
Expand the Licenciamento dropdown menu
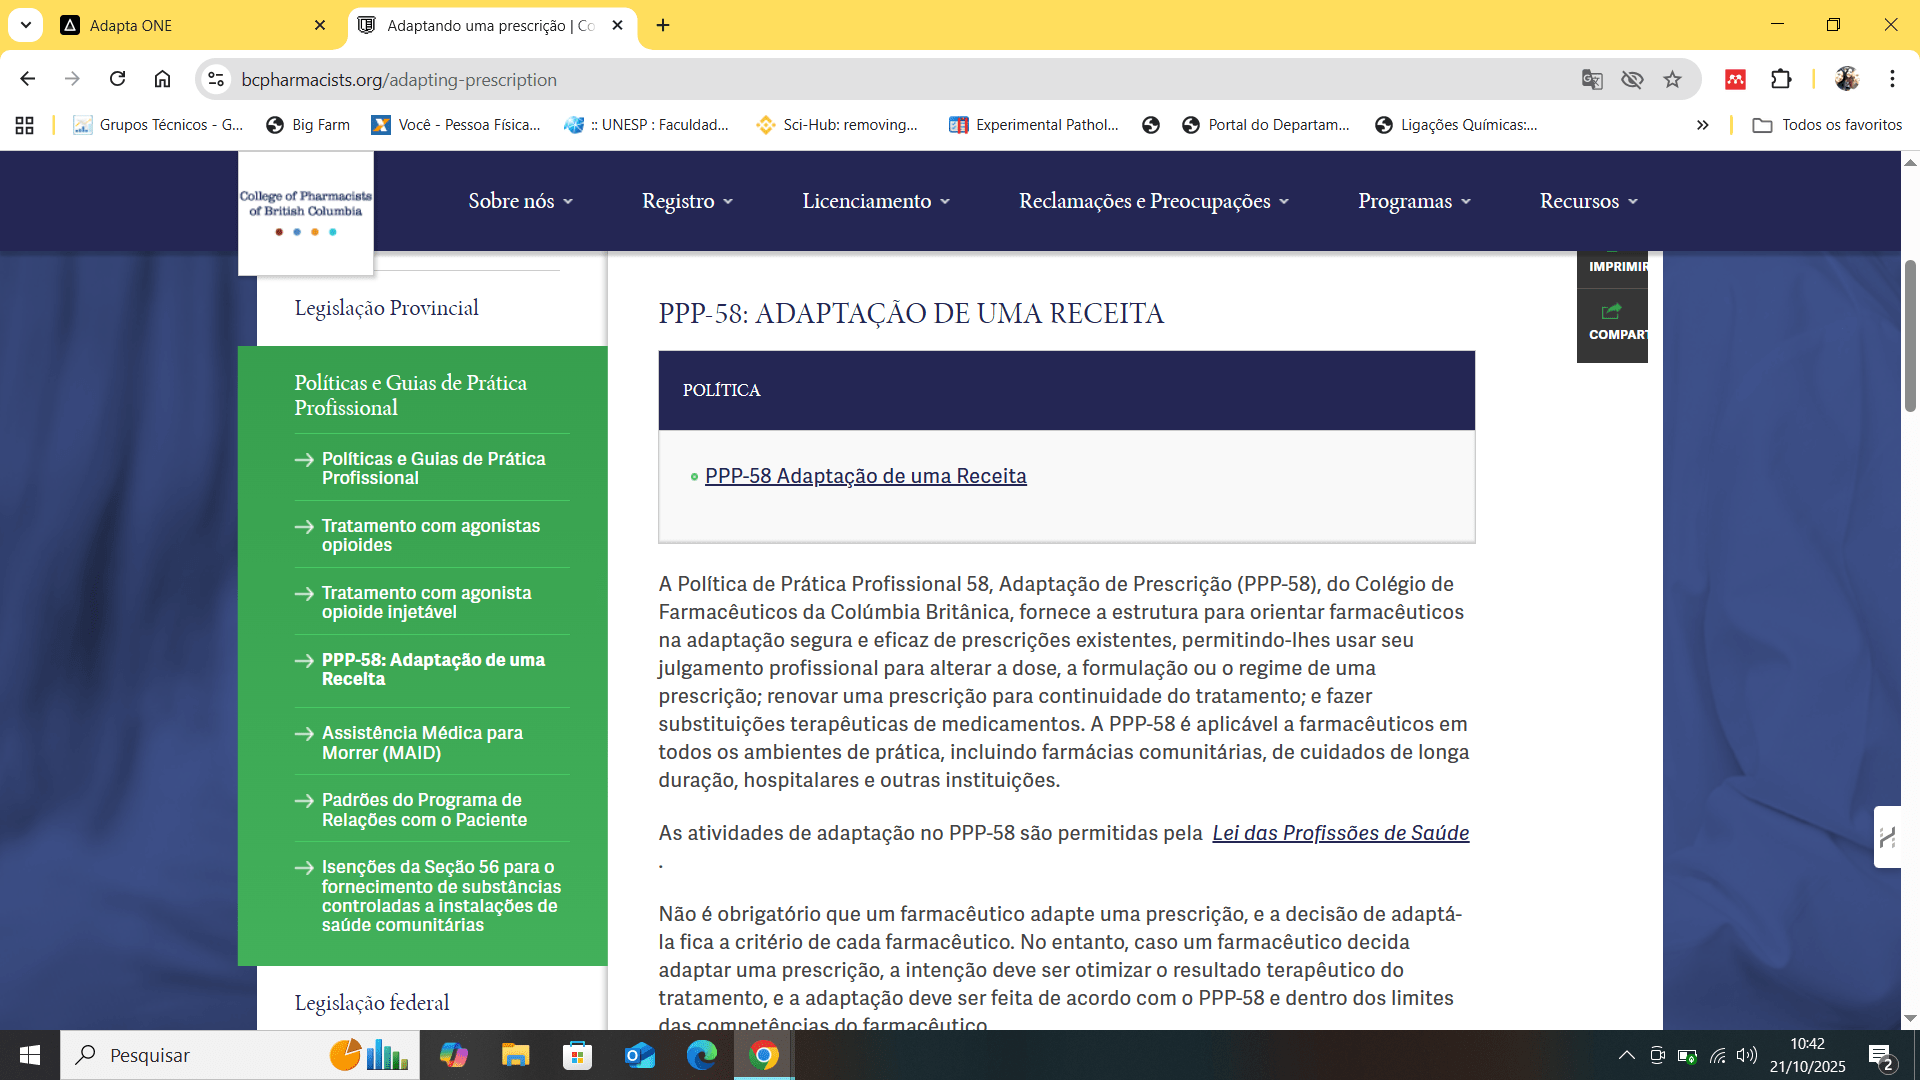pos(875,201)
